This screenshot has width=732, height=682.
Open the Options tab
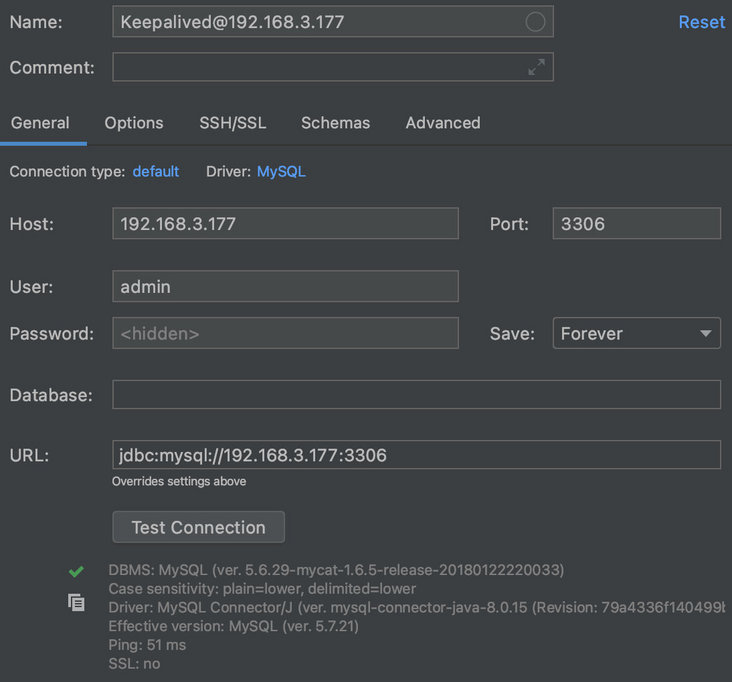tap(134, 123)
